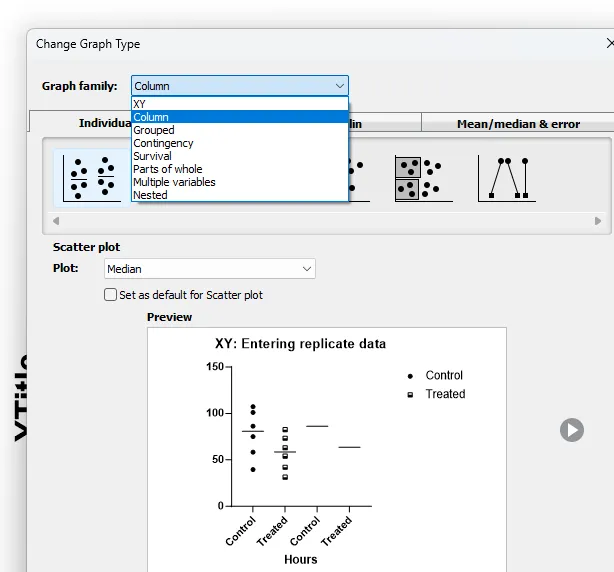This screenshot has width=614, height=572.
Task: Choose the box-with-points graph type icon
Action: click(419, 178)
